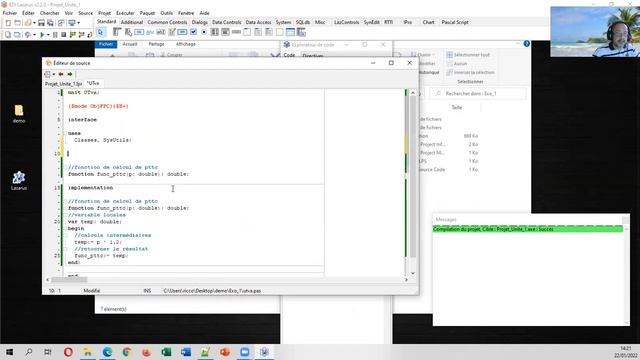
Task: Select the TListBox component icon
Action: pyautogui.click(x=215, y=32)
